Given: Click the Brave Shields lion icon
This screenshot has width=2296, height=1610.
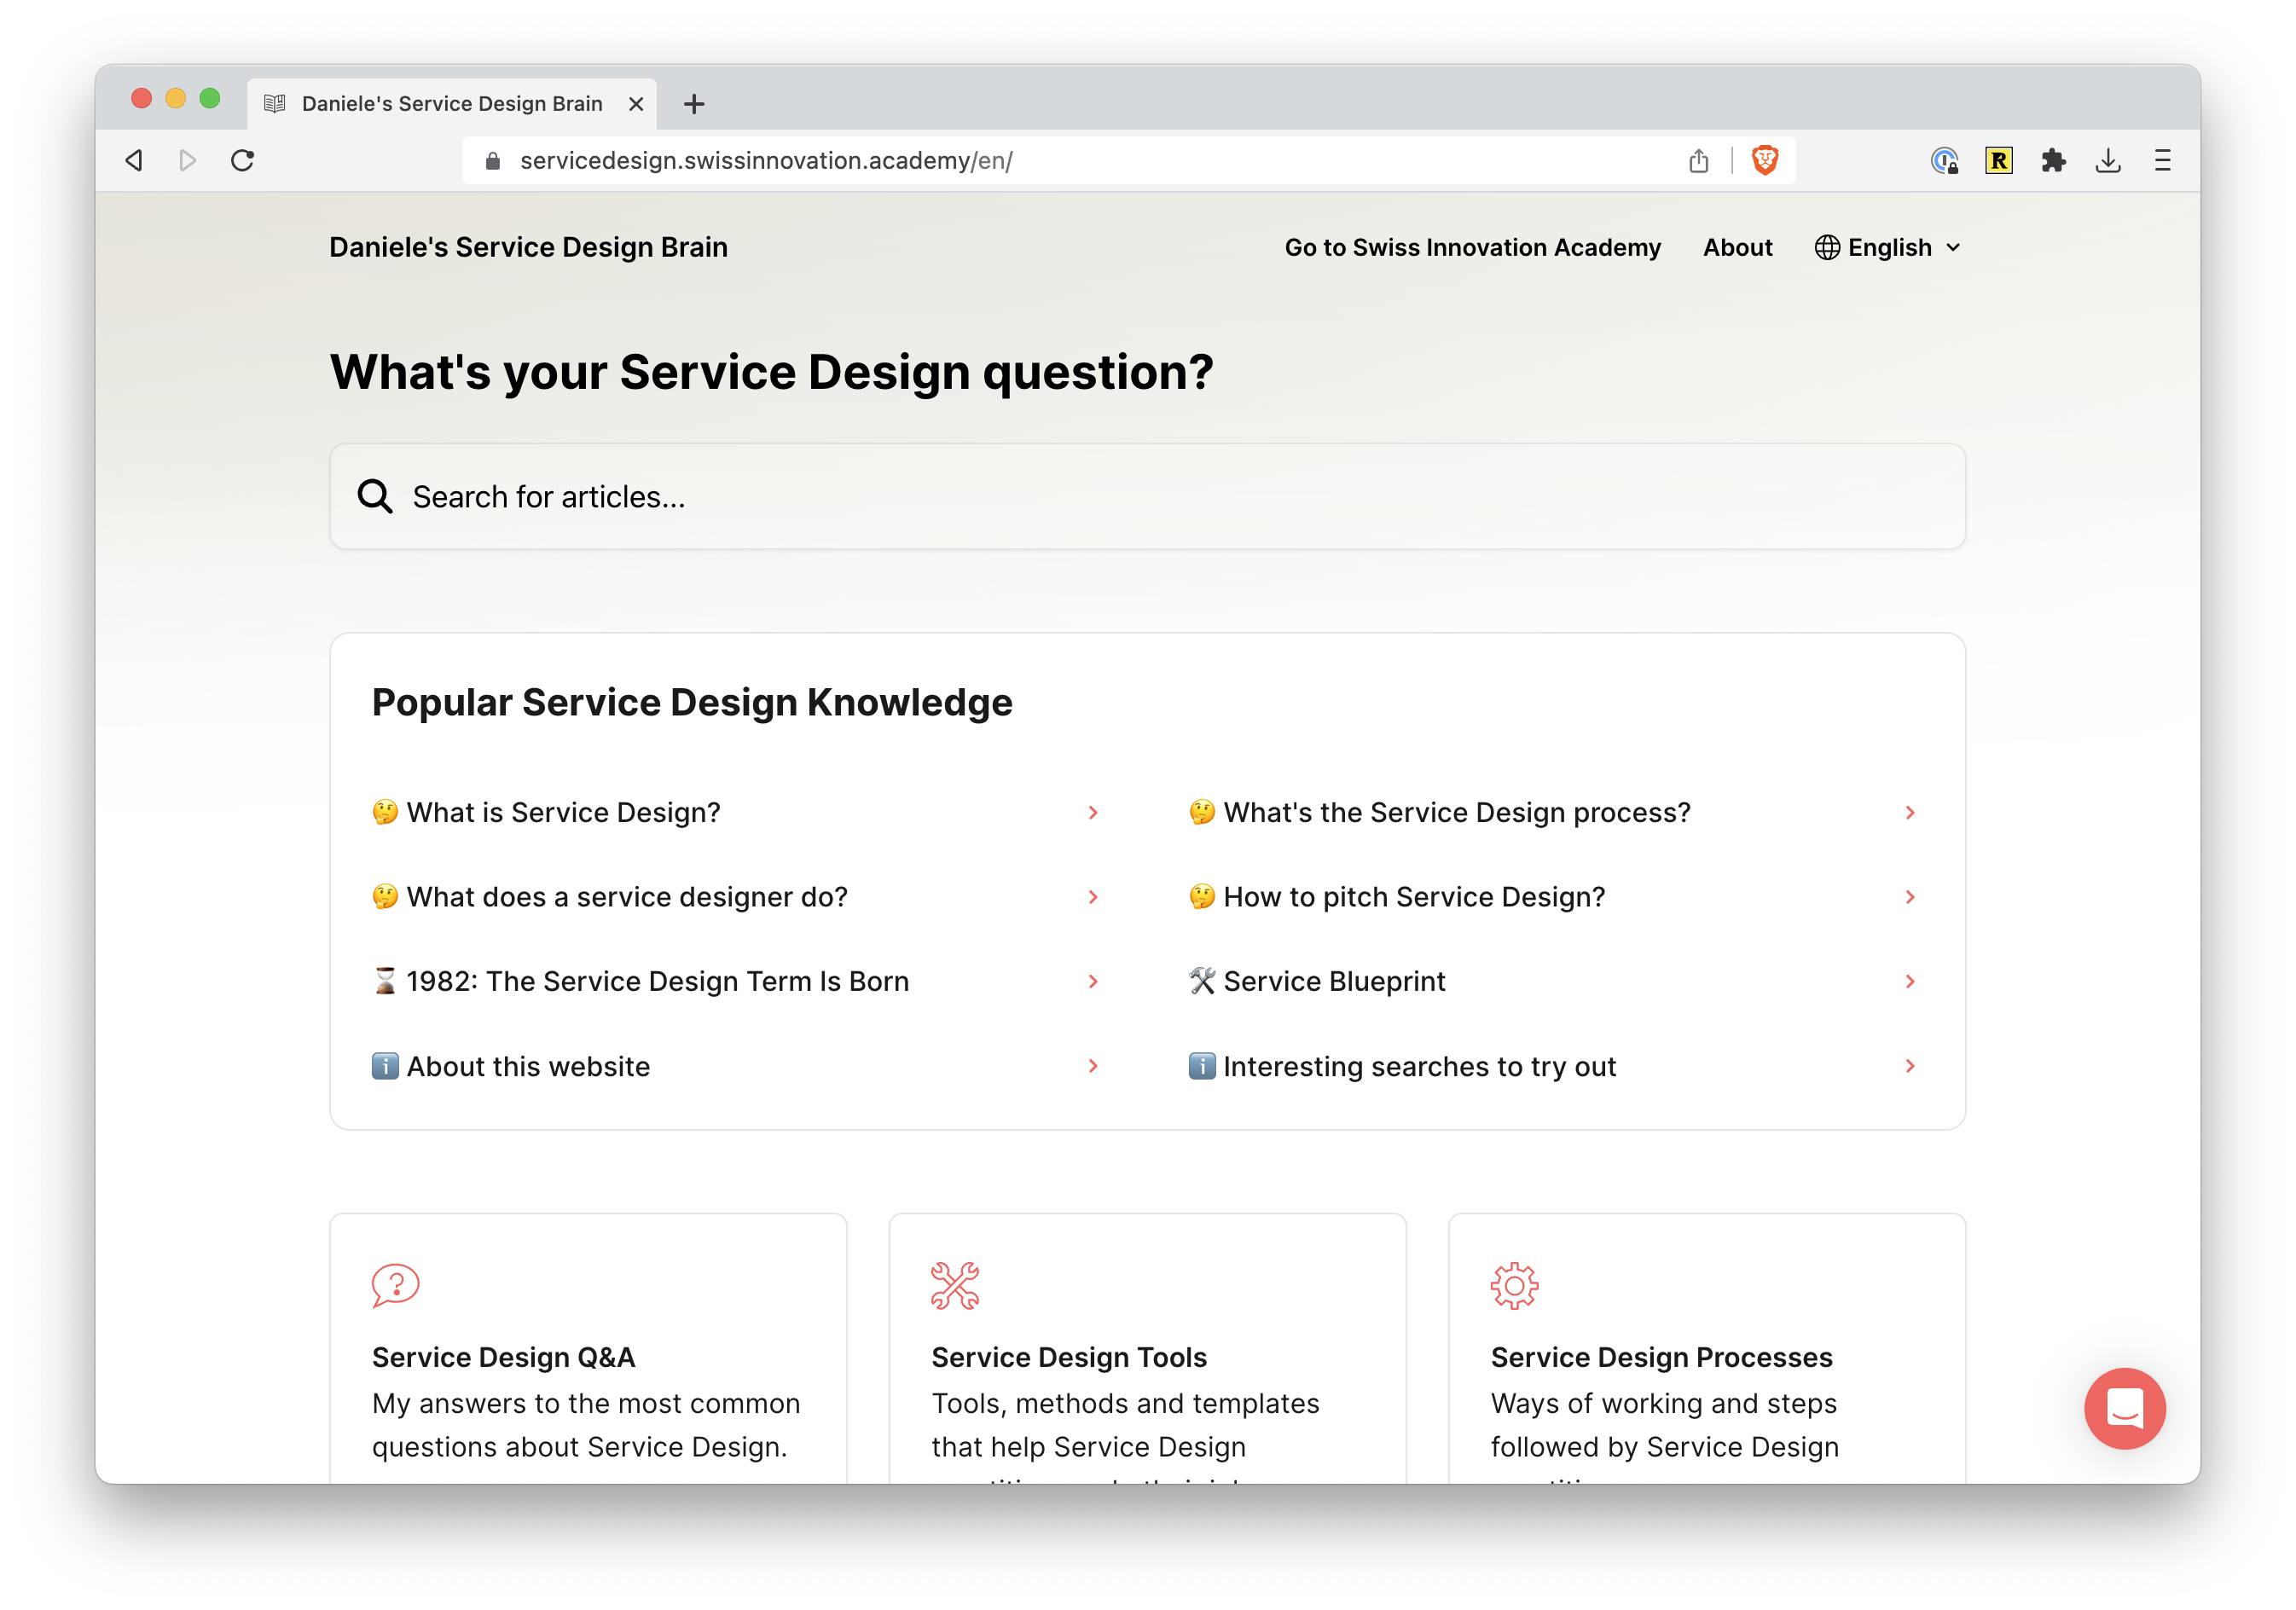Looking at the screenshot, I should tap(1765, 160).
